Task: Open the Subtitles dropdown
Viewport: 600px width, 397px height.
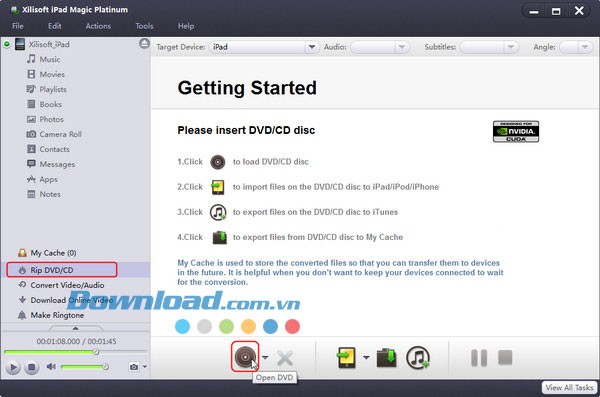Action: coord(489,47)
